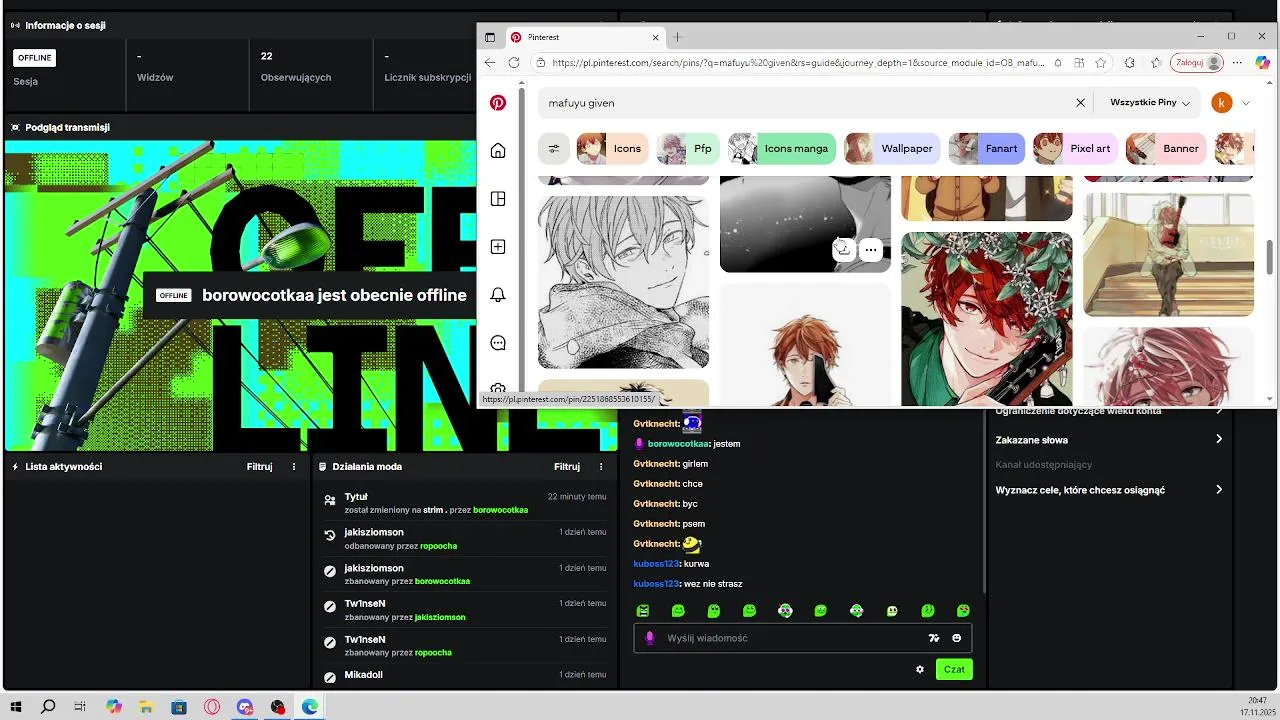This screenshot has height=720, width=1280.
Task: Insert the angry green emote
Action: [643, 611]
